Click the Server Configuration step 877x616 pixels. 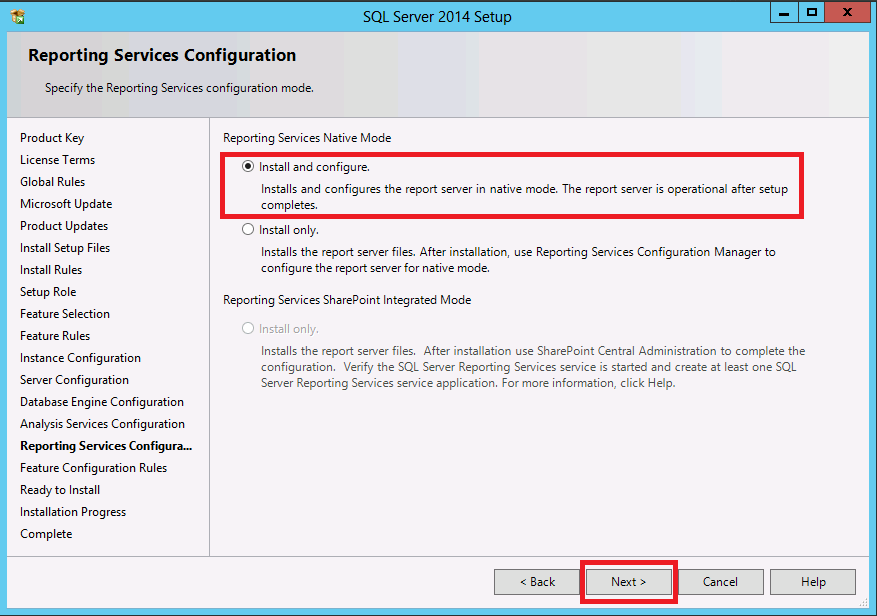[74, 380]
